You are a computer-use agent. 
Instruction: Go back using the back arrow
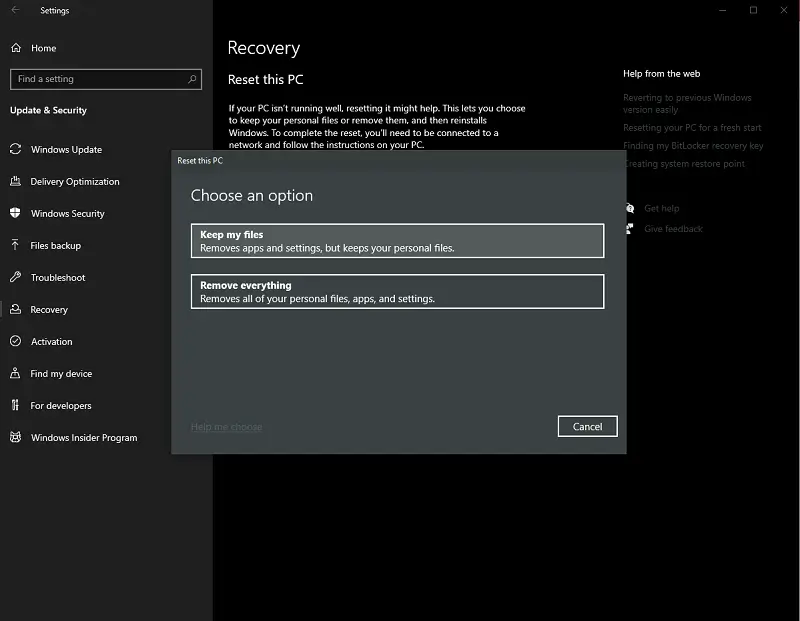click(15, 11)
